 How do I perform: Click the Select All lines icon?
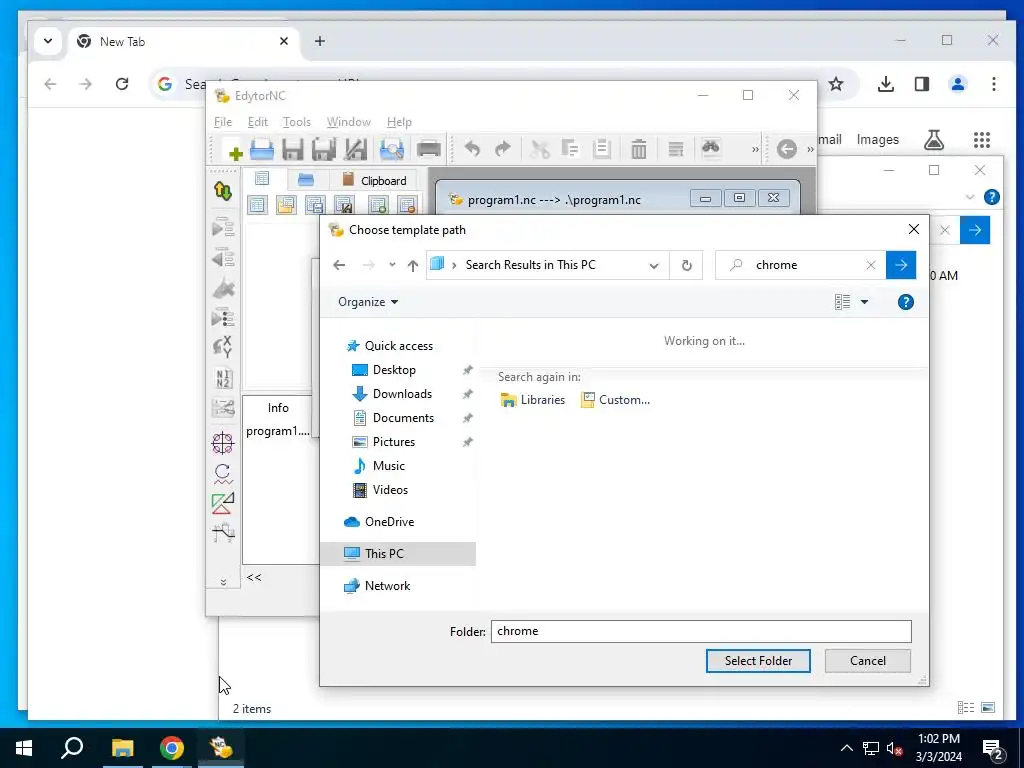(675, 150)
